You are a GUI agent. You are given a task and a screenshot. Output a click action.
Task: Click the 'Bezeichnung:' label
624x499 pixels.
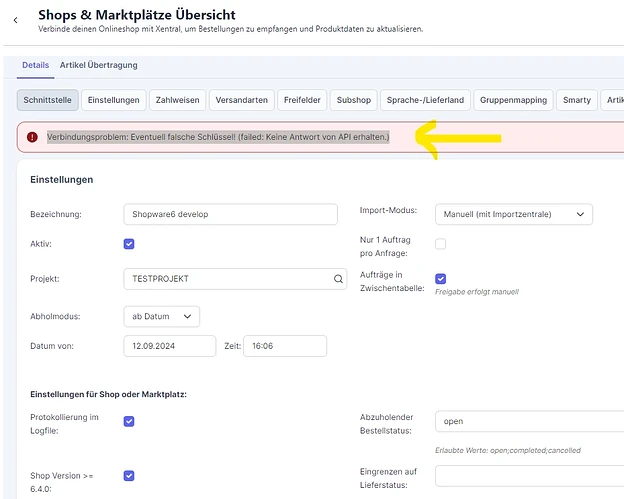coord(56,214)
